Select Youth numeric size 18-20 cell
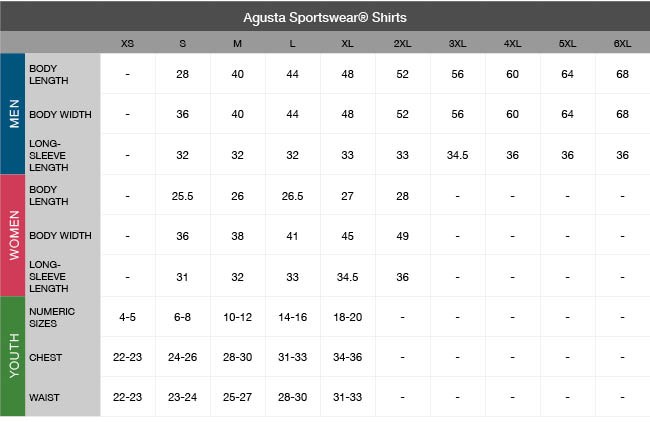The width and height of the screenshot is (650, 422). point(347,317)
